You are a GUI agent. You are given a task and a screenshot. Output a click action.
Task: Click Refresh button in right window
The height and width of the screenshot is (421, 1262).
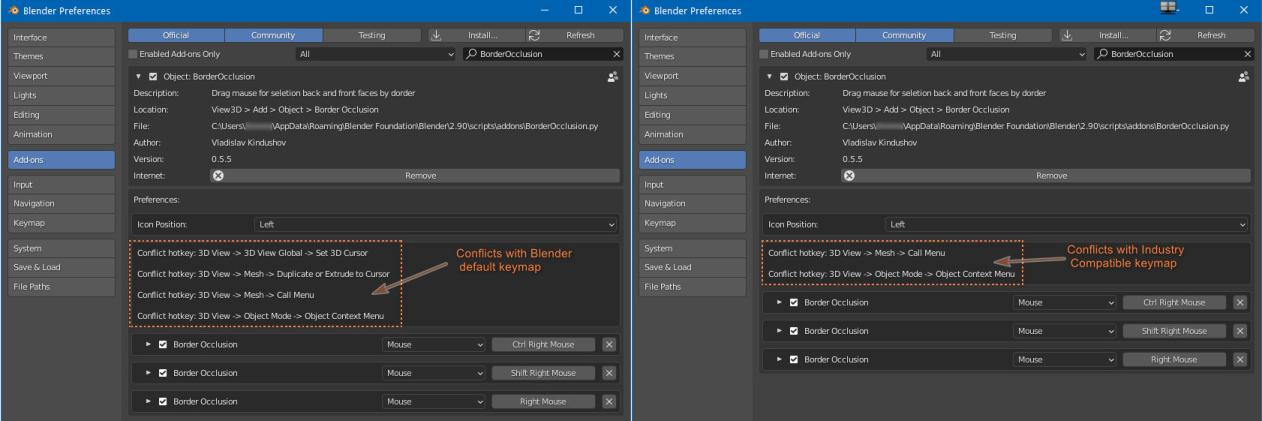tap(1204, 35)
